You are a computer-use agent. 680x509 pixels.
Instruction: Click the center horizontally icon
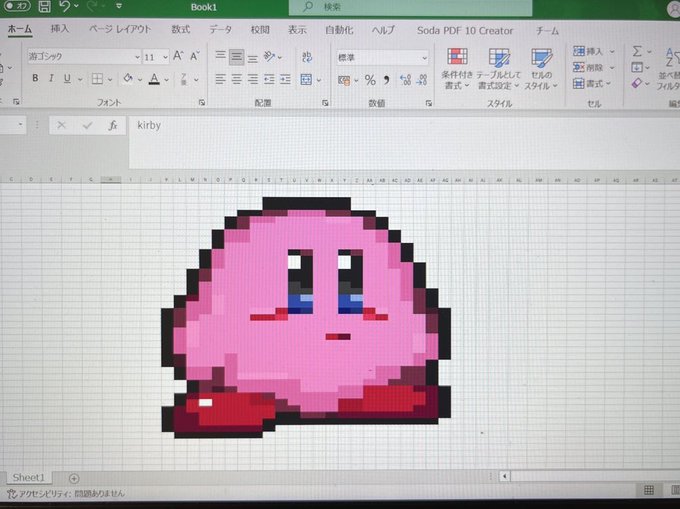tap(237, 79)
